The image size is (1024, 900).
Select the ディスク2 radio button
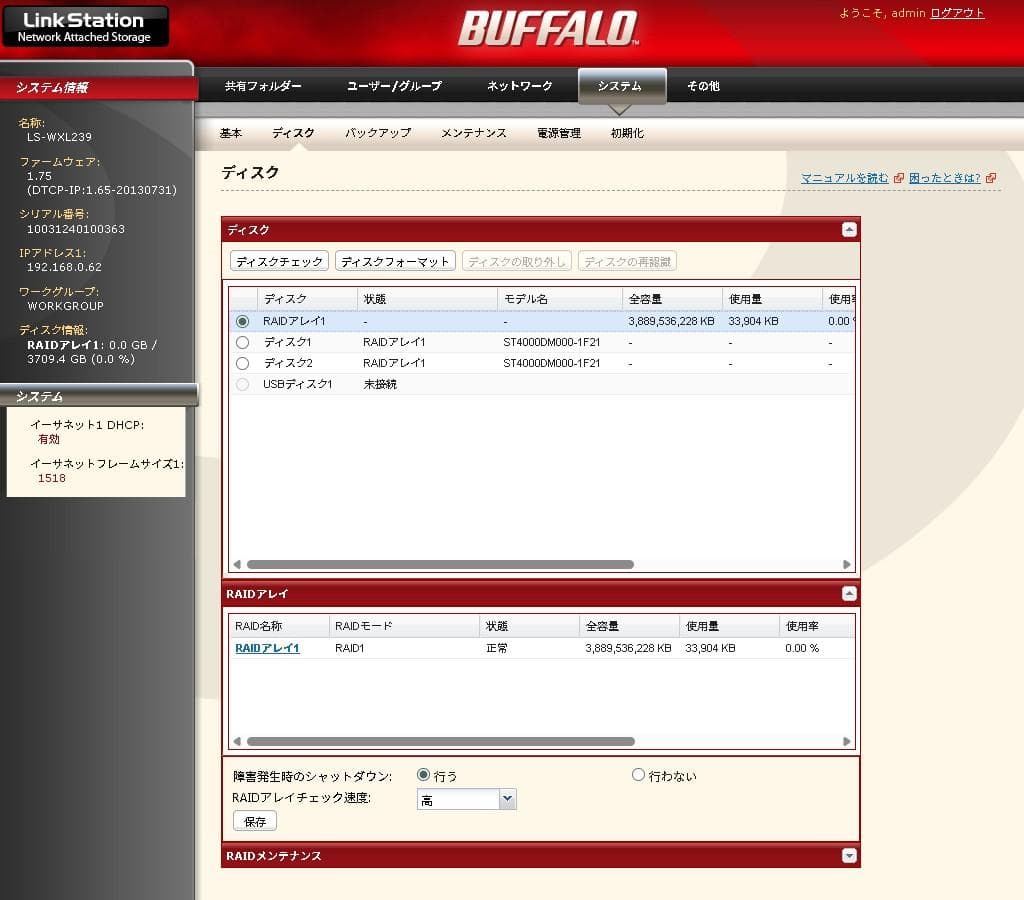pos(242,363)
